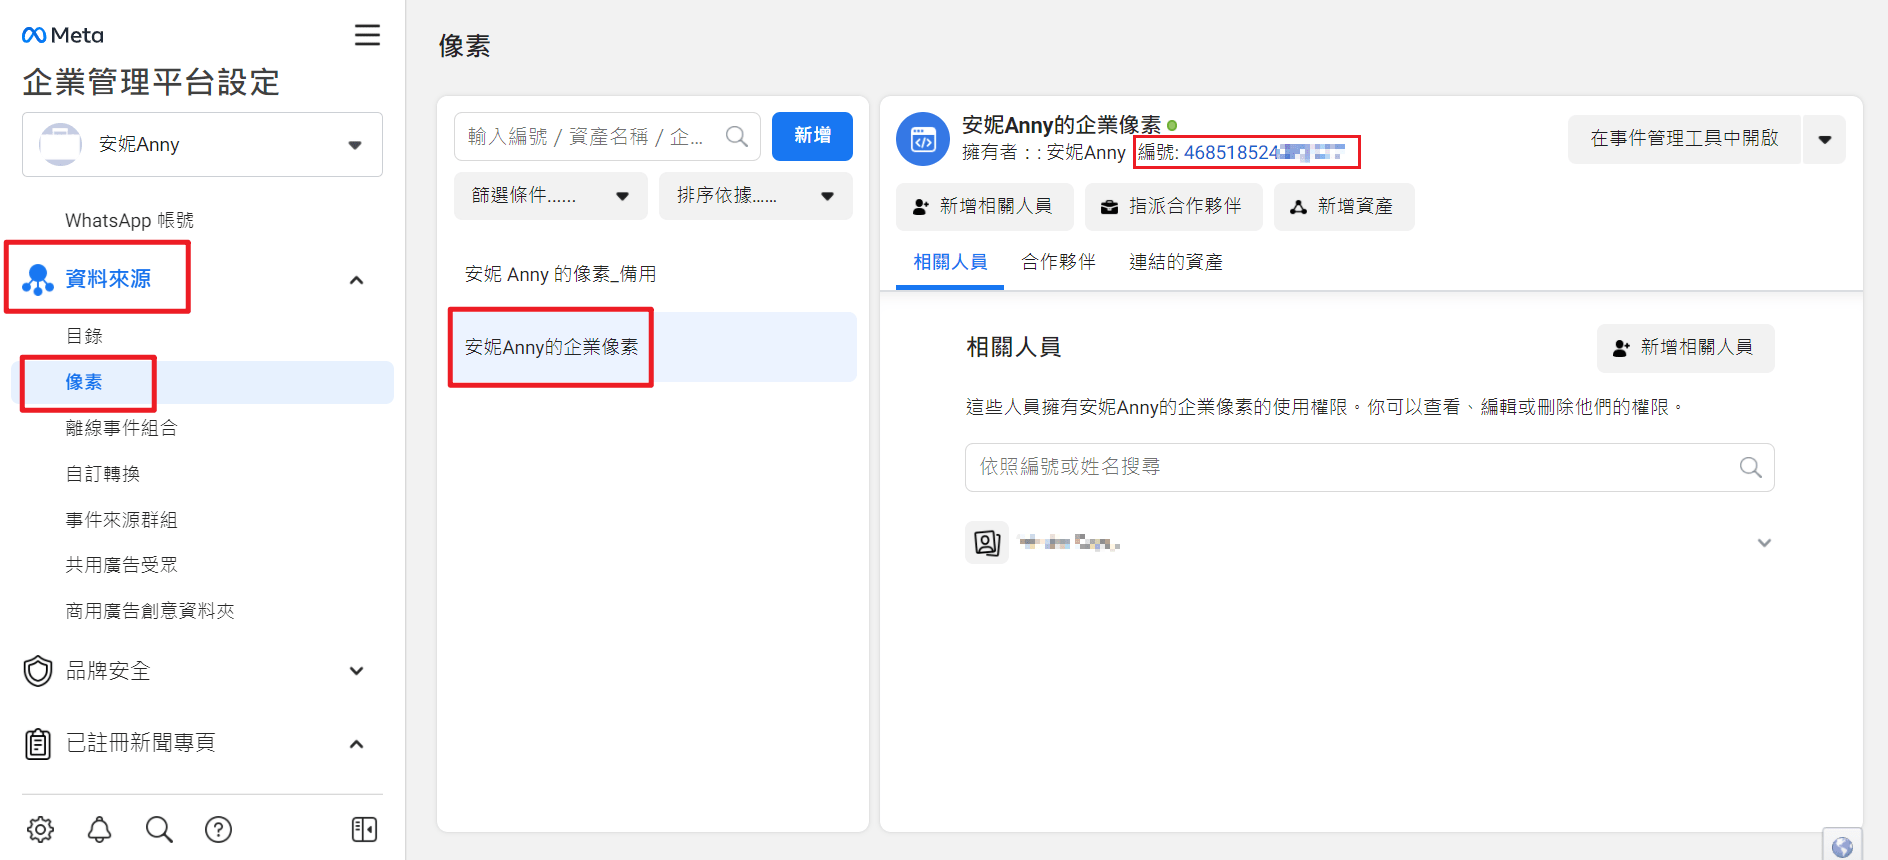This screenshot has height=860, width=1888.
Task: Click the pixel ID number 468518524
Action: click(1264, 152)
